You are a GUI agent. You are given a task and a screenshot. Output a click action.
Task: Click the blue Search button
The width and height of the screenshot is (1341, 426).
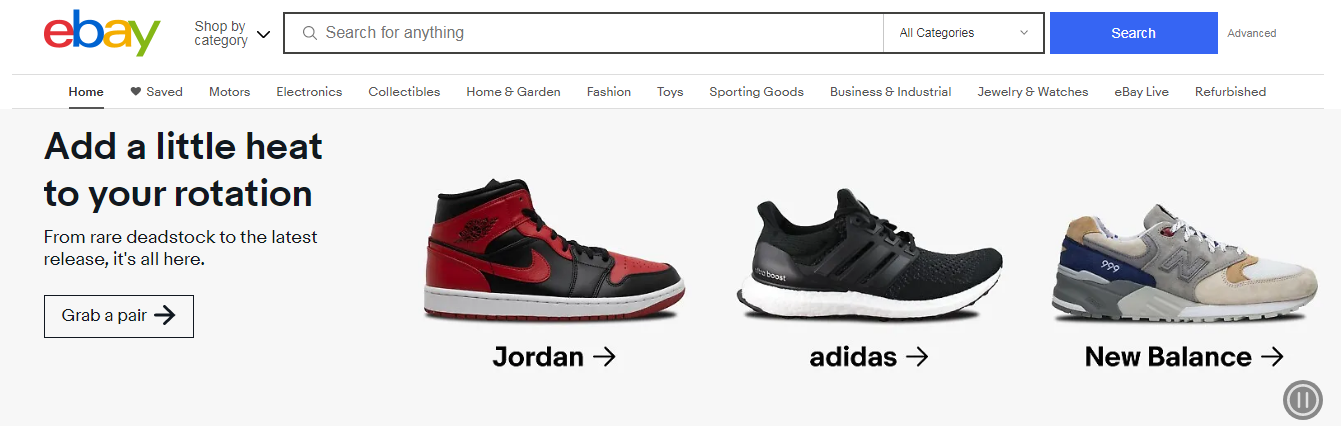click(x=1133, y=33)
